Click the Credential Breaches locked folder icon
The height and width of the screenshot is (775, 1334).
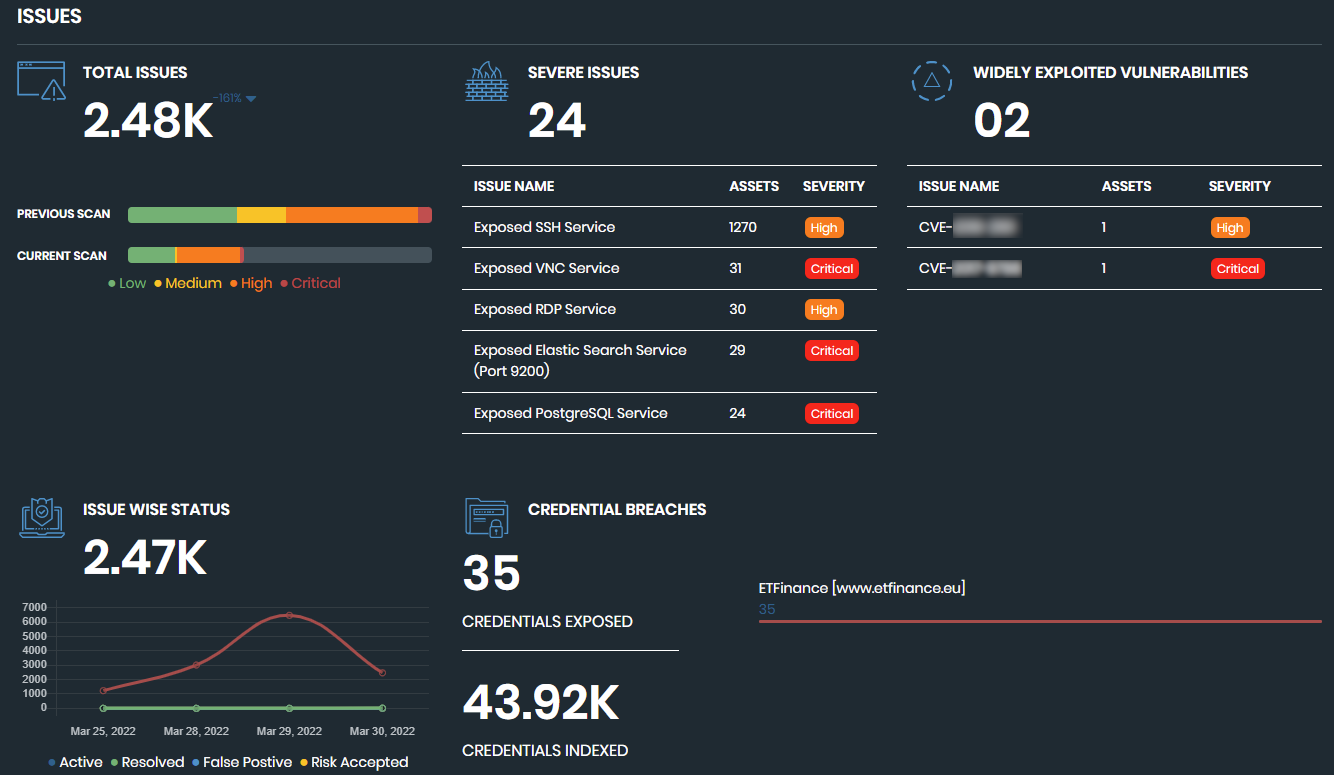coord(487,518)
